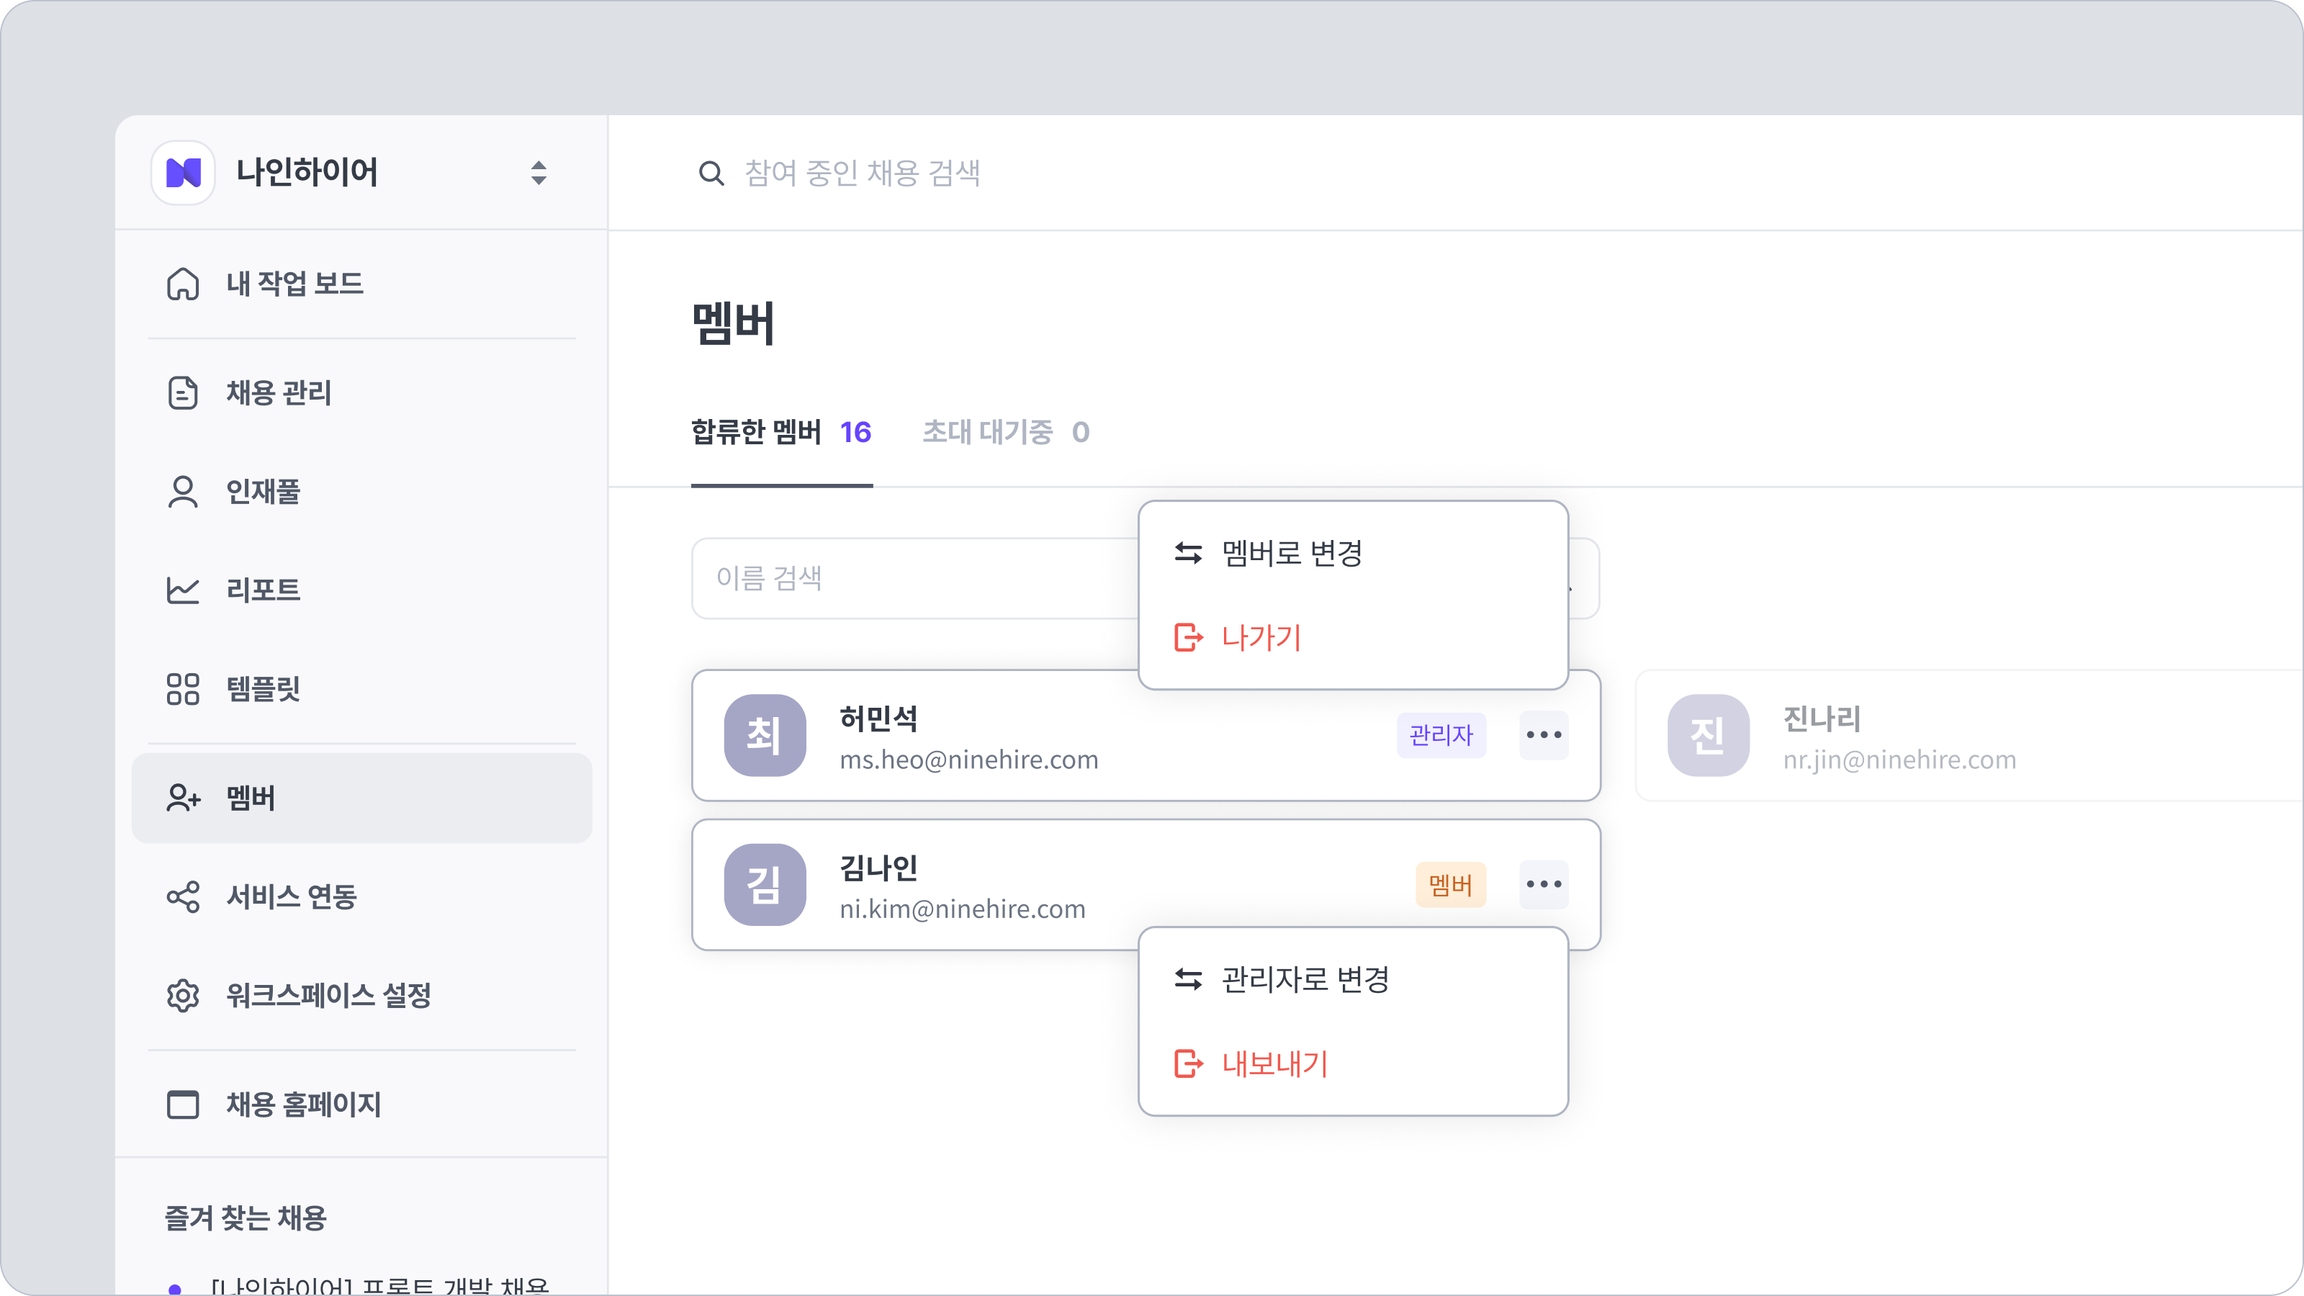Open the 리포트 chart menu
The width and height of the screenshot is (2304, 1296).
point(262,590)
